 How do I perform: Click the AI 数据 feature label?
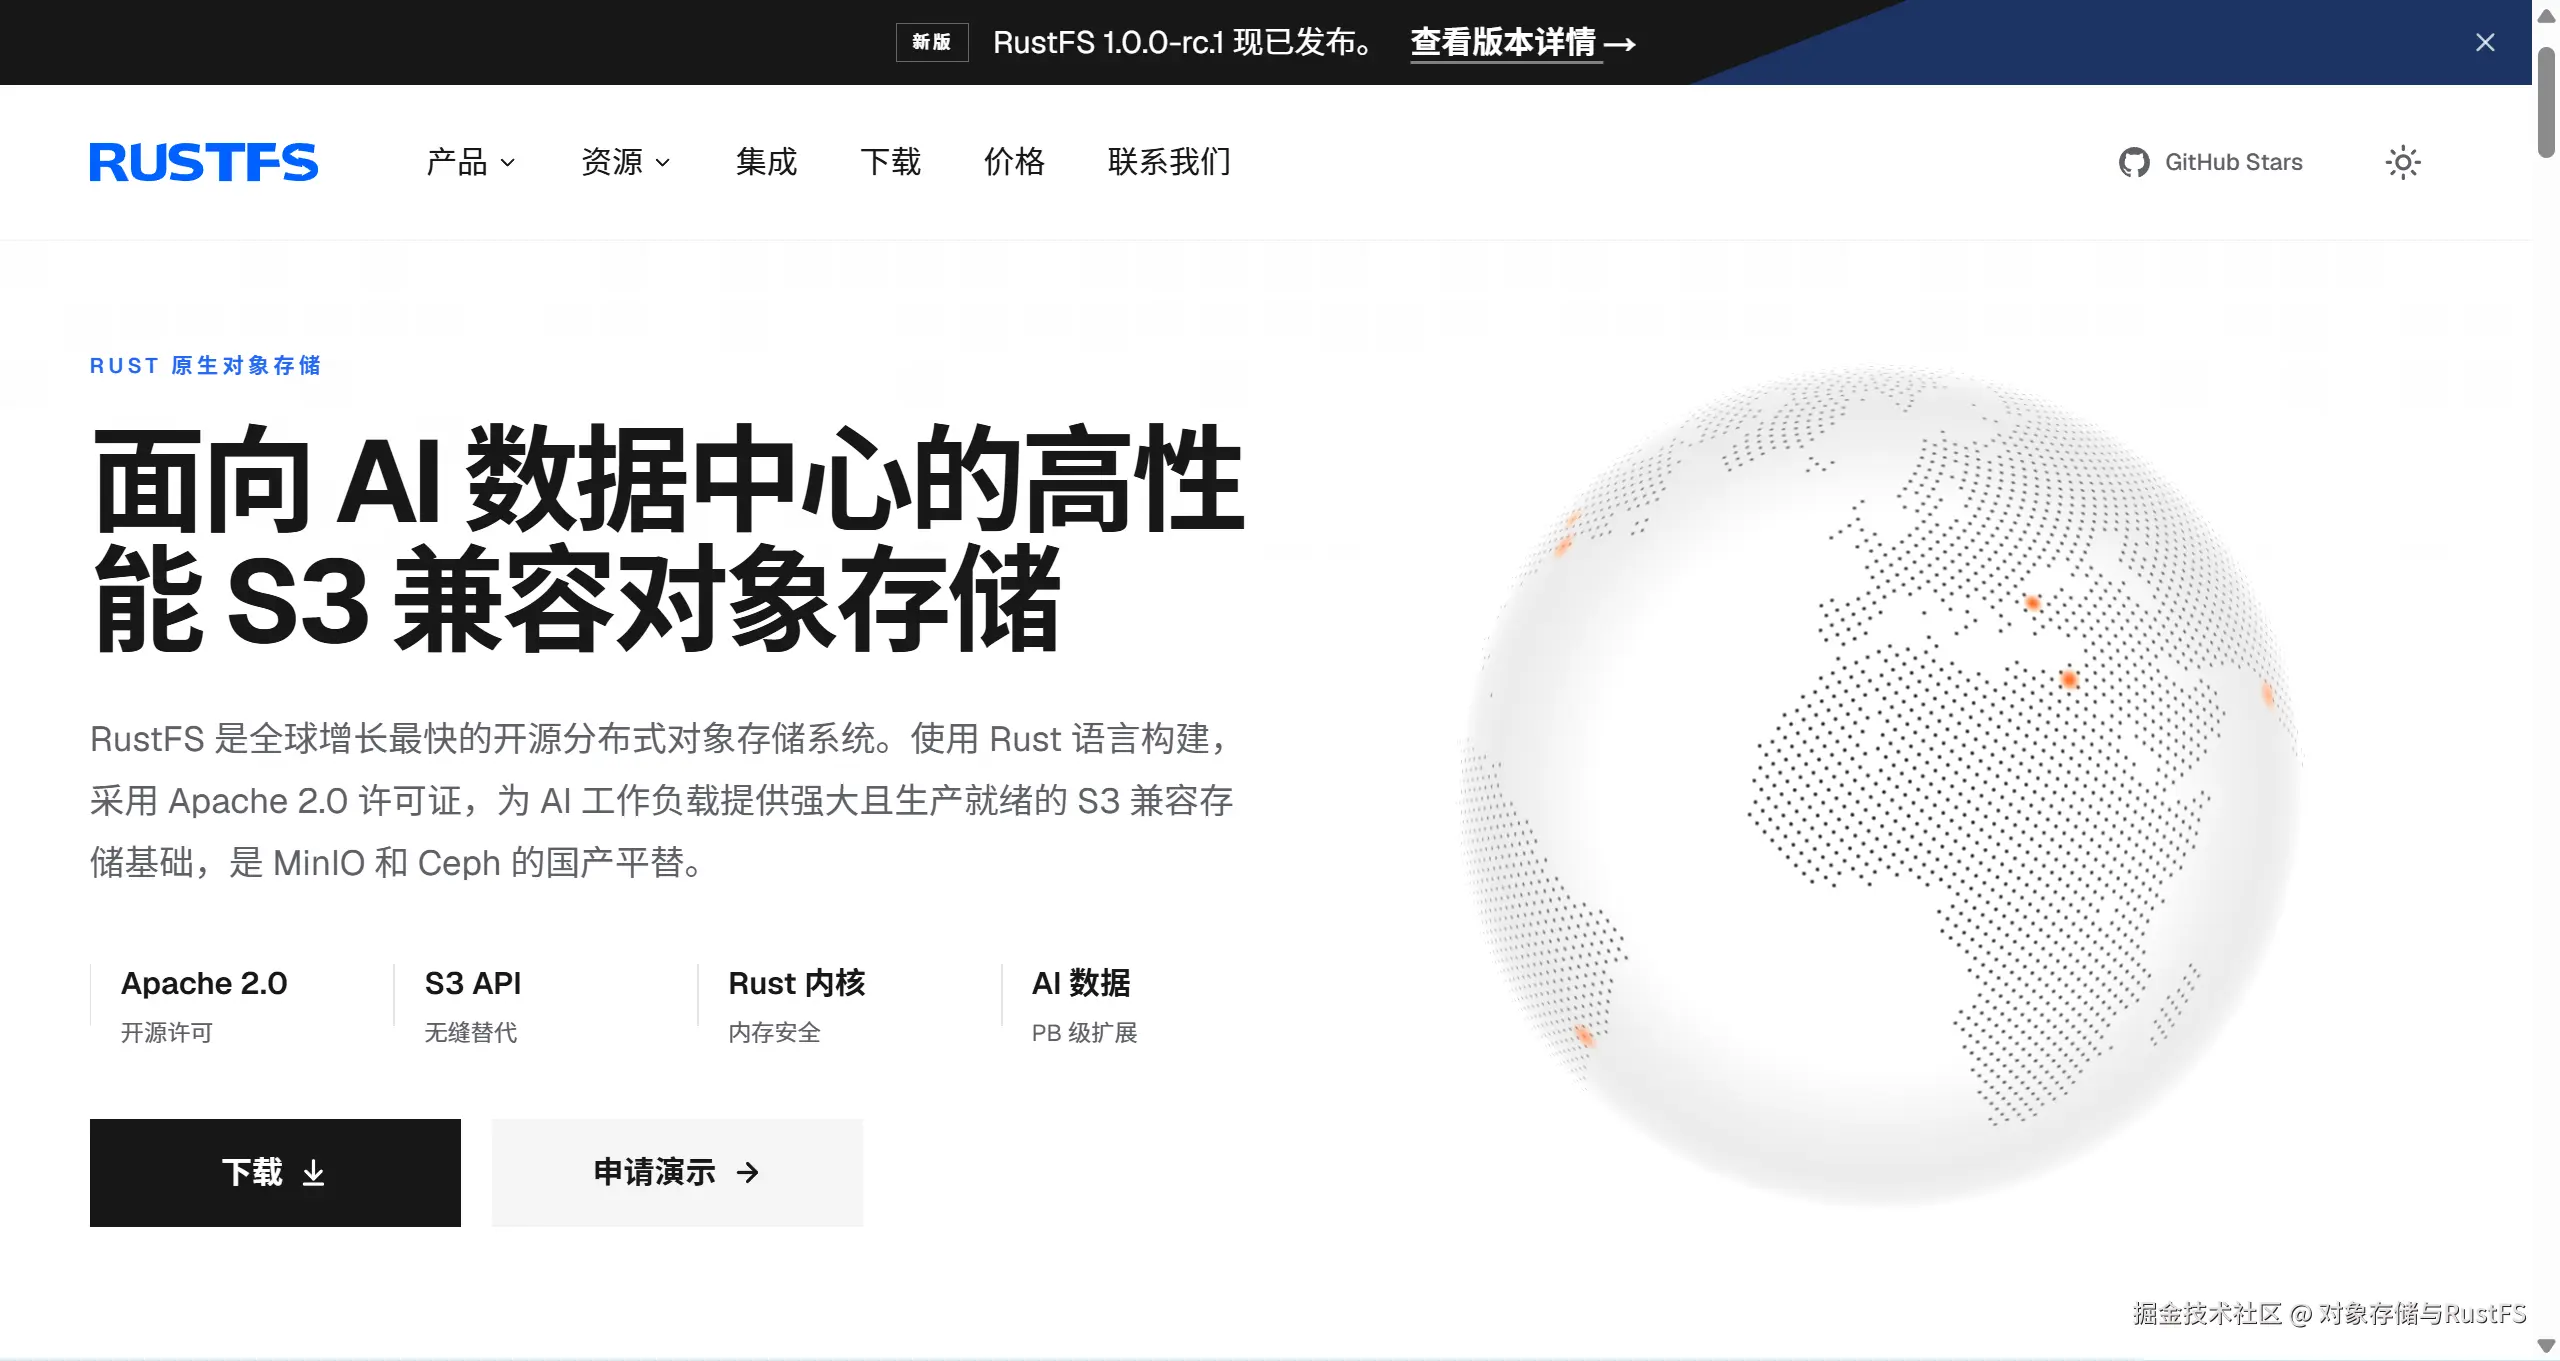click(1081, 983)
